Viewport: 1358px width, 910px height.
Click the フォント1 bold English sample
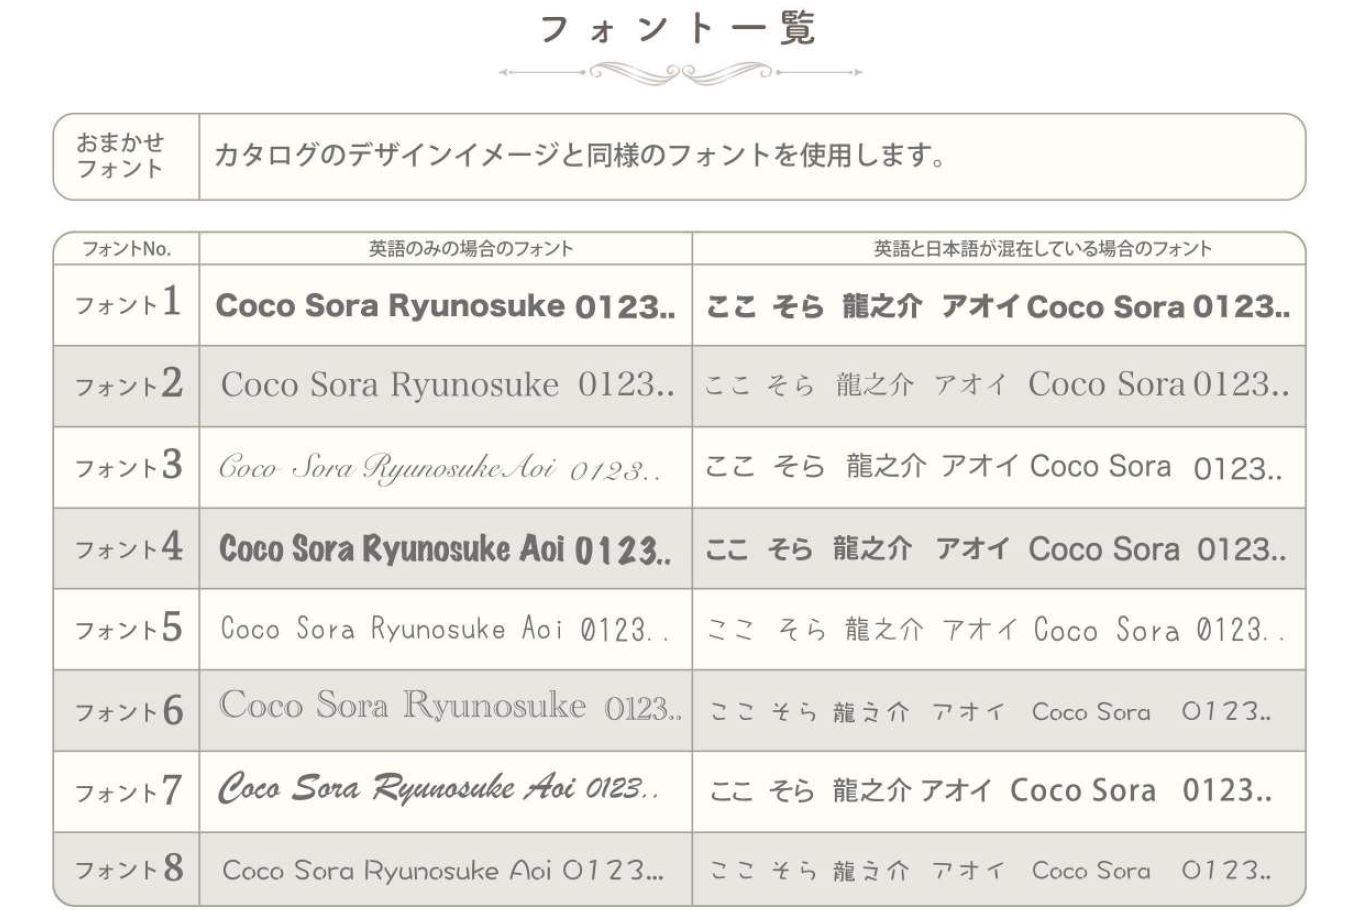pyautogui.click(x=445, y=306)
